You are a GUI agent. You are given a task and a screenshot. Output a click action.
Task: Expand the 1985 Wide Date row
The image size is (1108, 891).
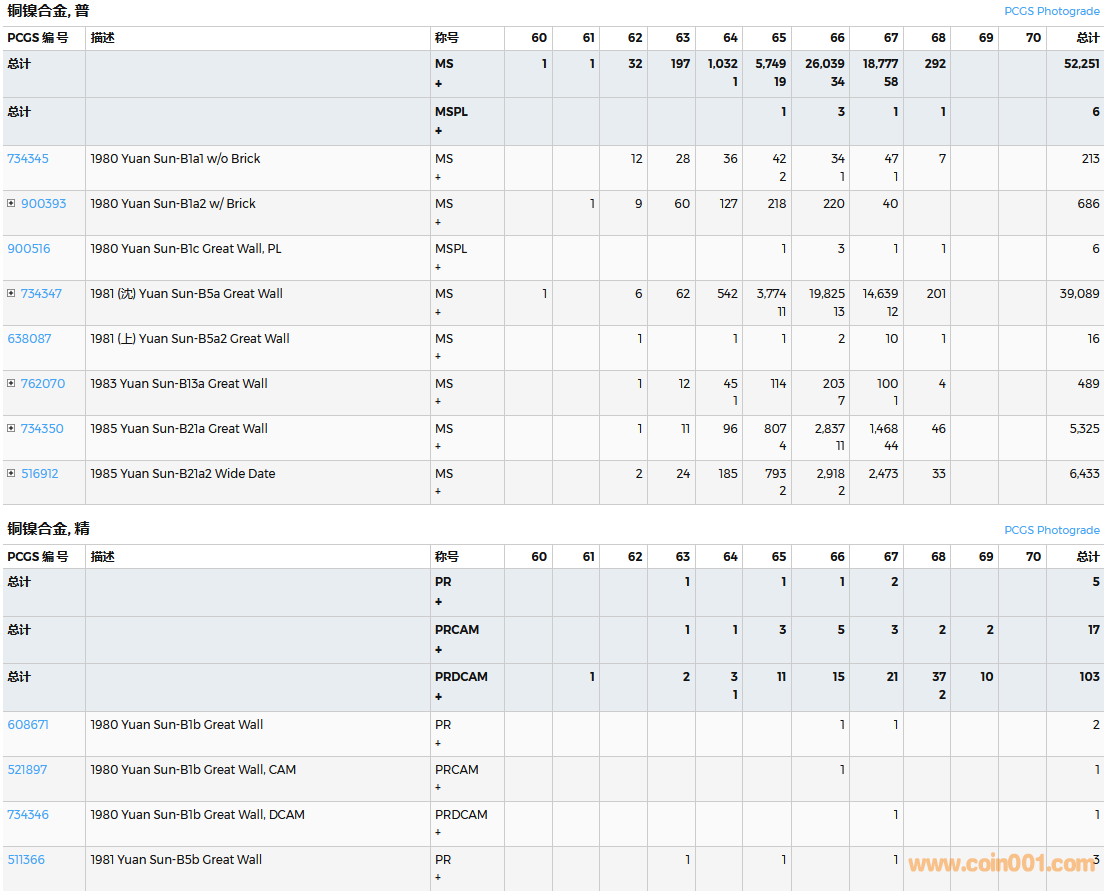pyautogui.click(x=11, y=473)
